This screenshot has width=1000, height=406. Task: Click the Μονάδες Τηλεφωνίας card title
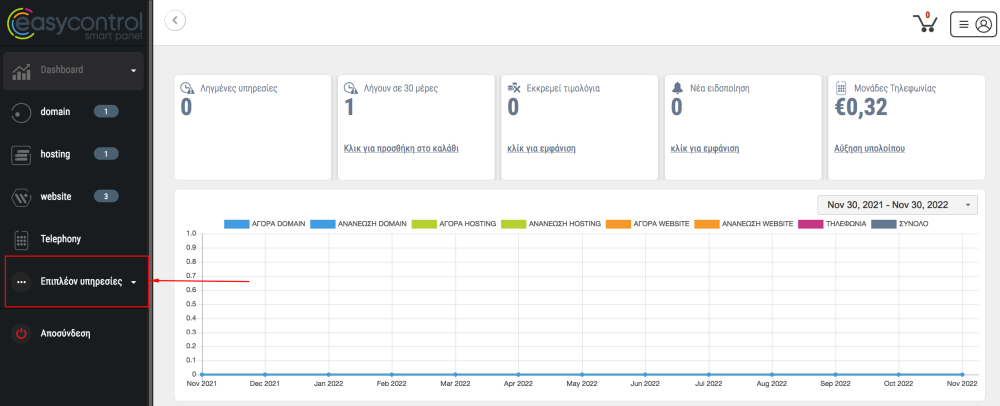click(894, 89)
